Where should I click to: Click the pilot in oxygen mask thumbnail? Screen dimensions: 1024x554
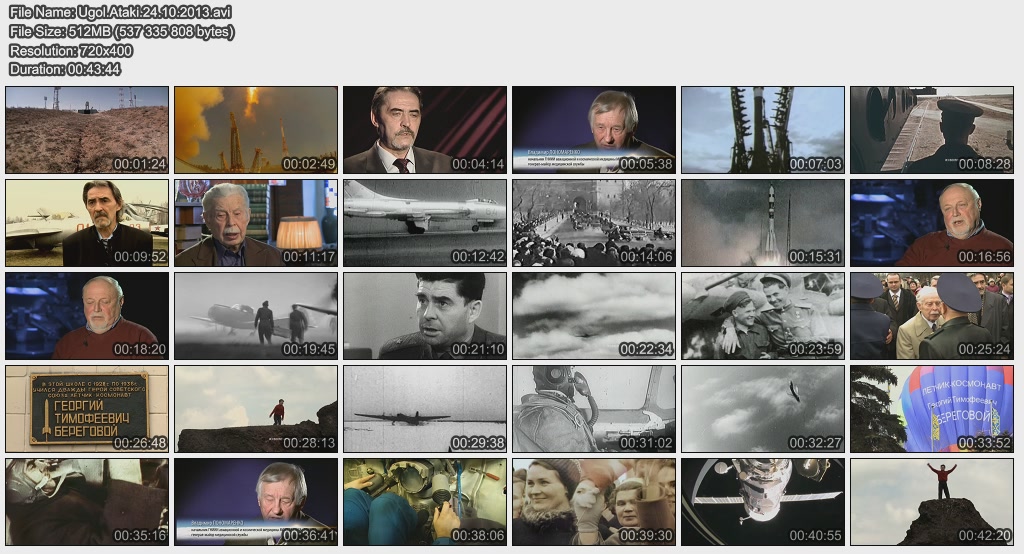click(x=594, y=409)
